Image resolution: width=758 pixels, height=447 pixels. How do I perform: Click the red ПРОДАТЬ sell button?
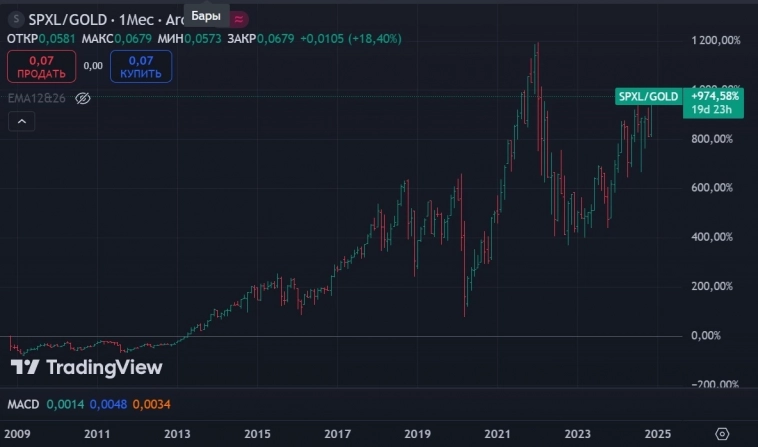(x=42, y=67)
